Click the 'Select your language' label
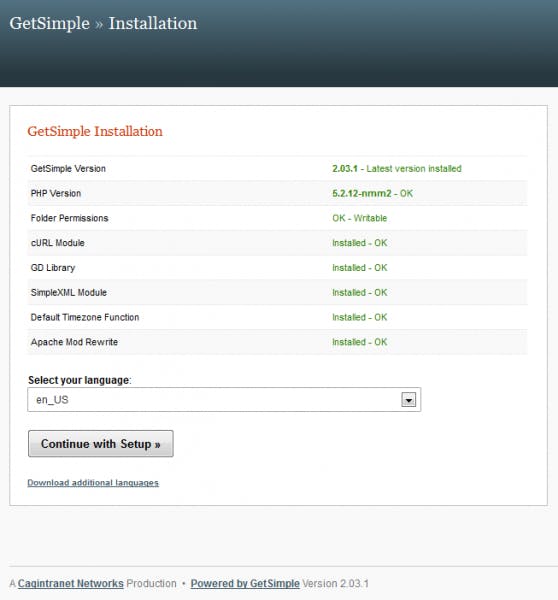Screen dimensions: 558x600 click(80, 380)
